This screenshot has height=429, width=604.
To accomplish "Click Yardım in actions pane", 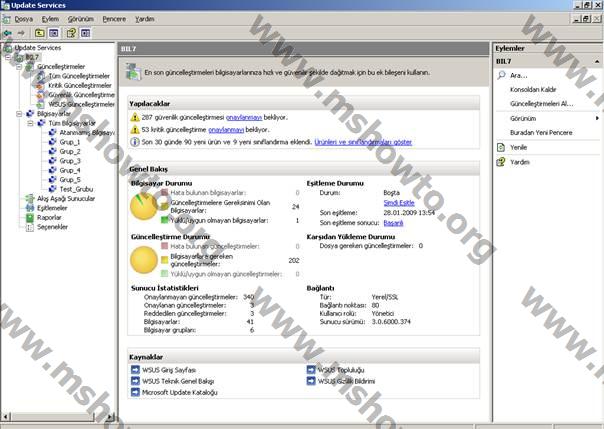I will click(x=520, y=162).
